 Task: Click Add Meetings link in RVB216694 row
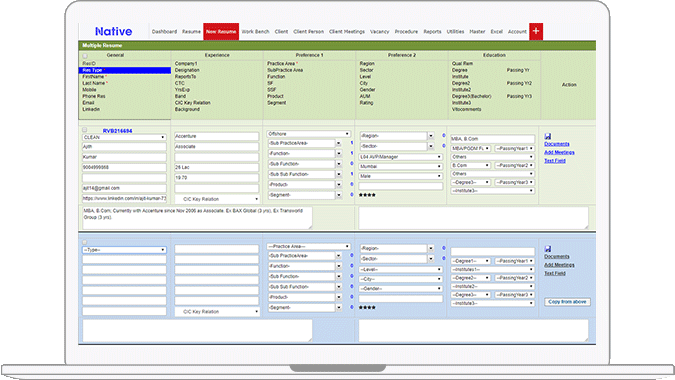pyautogui.click(x=559, y=152)
